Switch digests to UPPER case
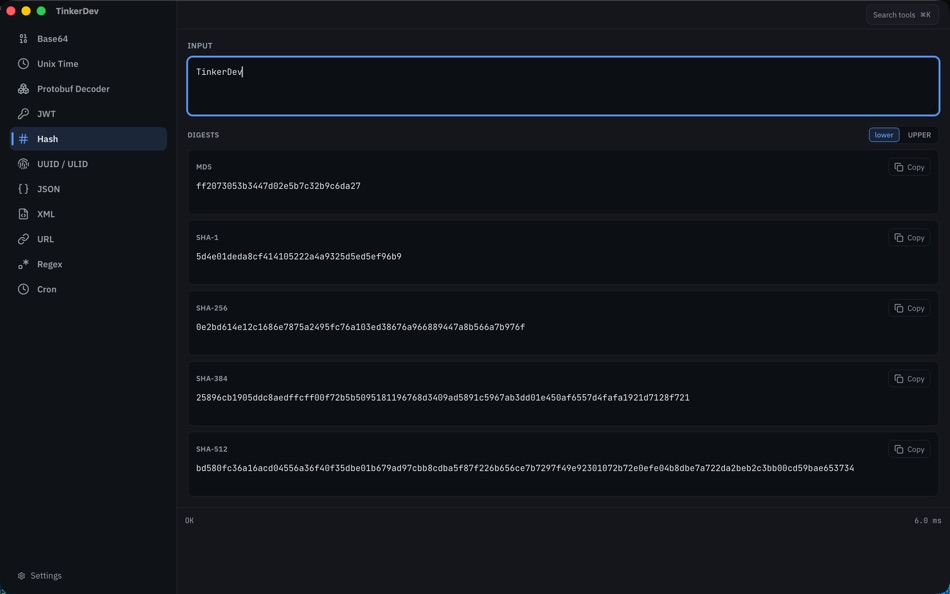Viewport: 950px width, 594px height. (918, 135)
